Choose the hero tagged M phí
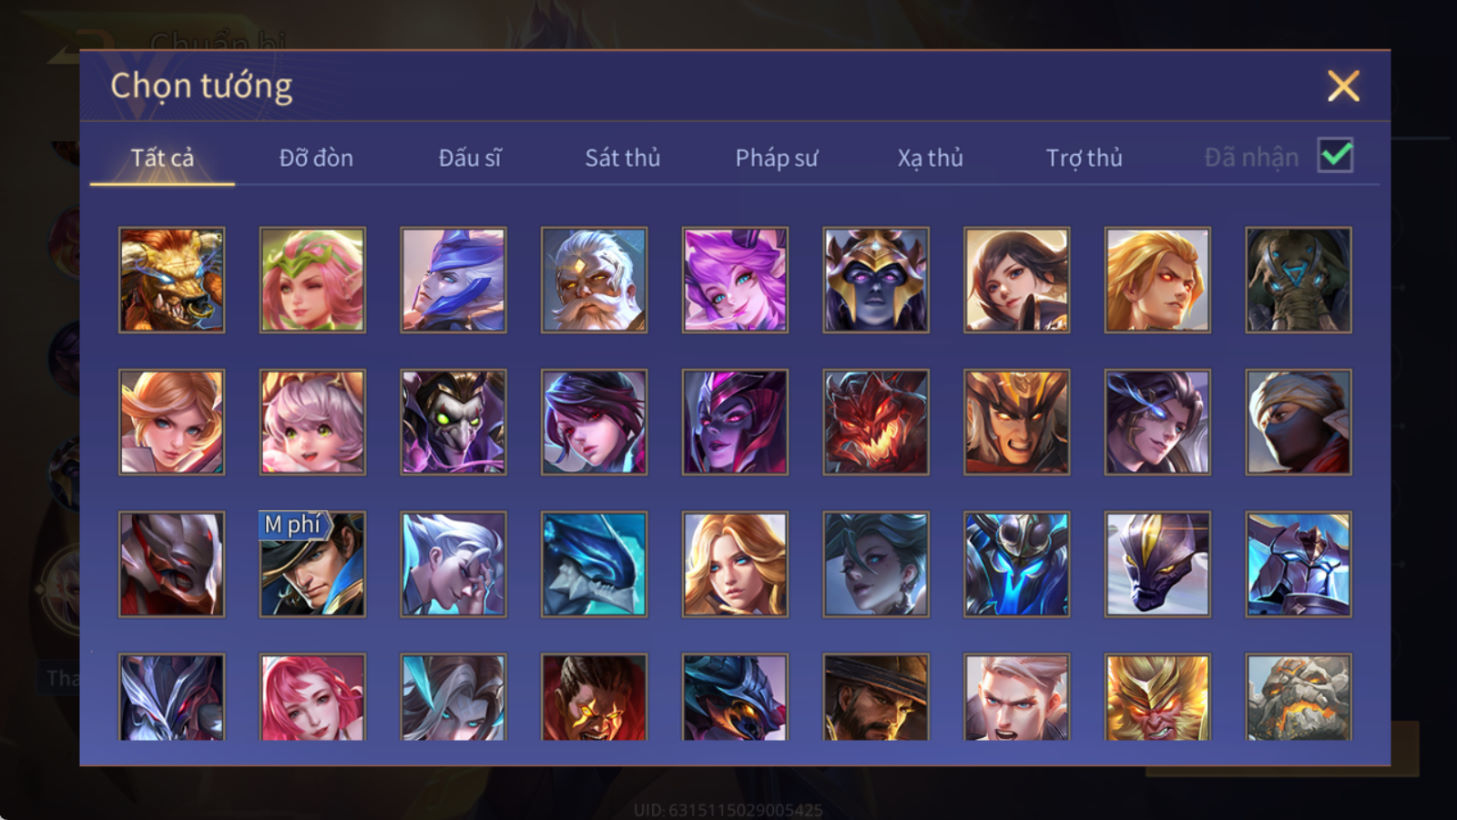Viewport: 1457px width, 820px height. [313, 564]
